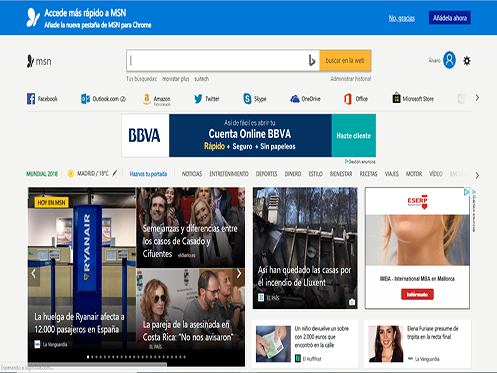Go to the previous carousel slide
Viewport: 497px width, 373px height.
tap(33, 274)
